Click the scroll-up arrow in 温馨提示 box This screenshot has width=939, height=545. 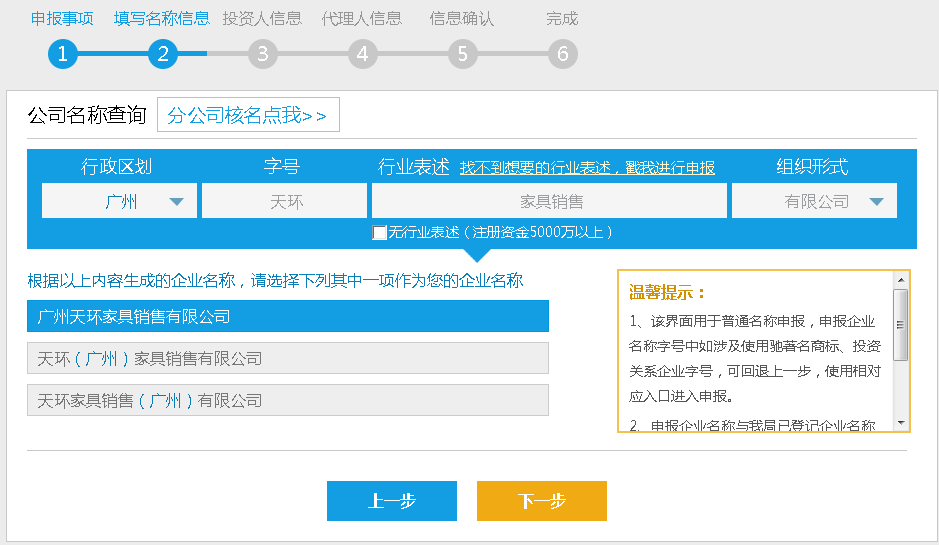(900, 280)
